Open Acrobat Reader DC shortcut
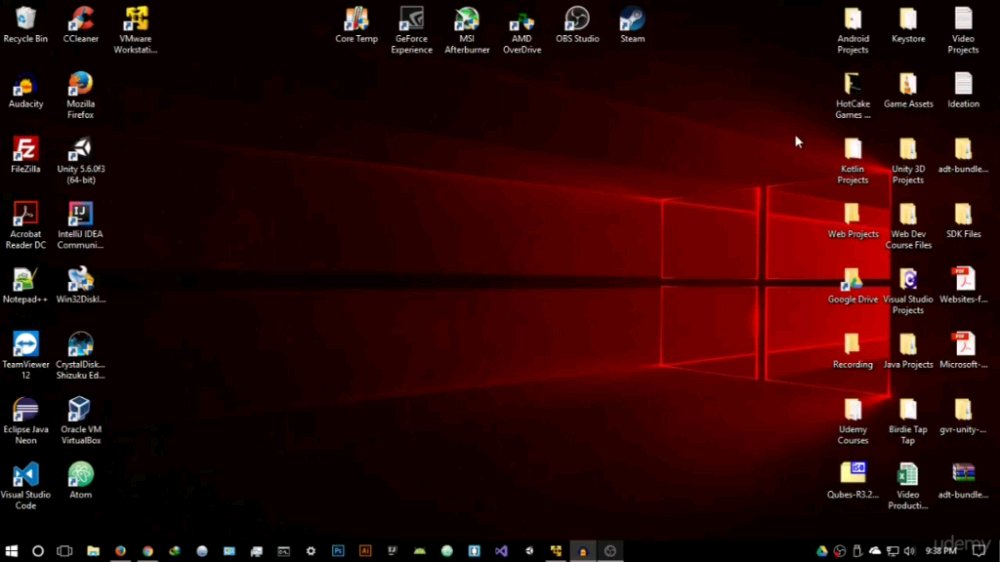The image size is (1000, 562). coord(26,226)
